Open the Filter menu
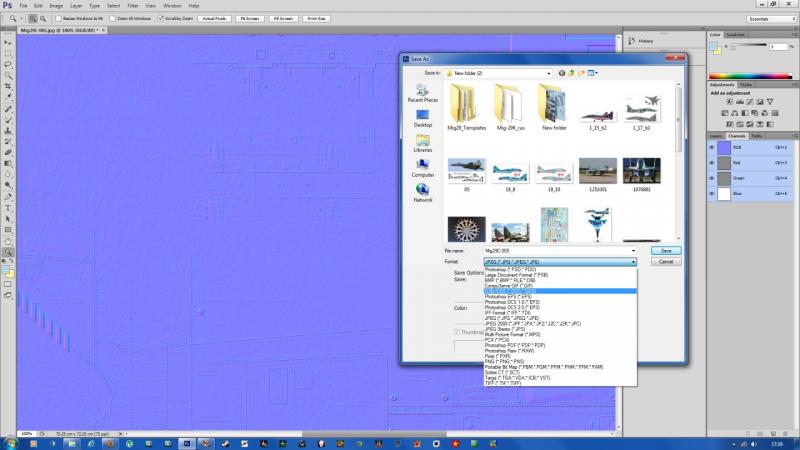This screenshot has width=800, height=450. click(x=133, y=6)
